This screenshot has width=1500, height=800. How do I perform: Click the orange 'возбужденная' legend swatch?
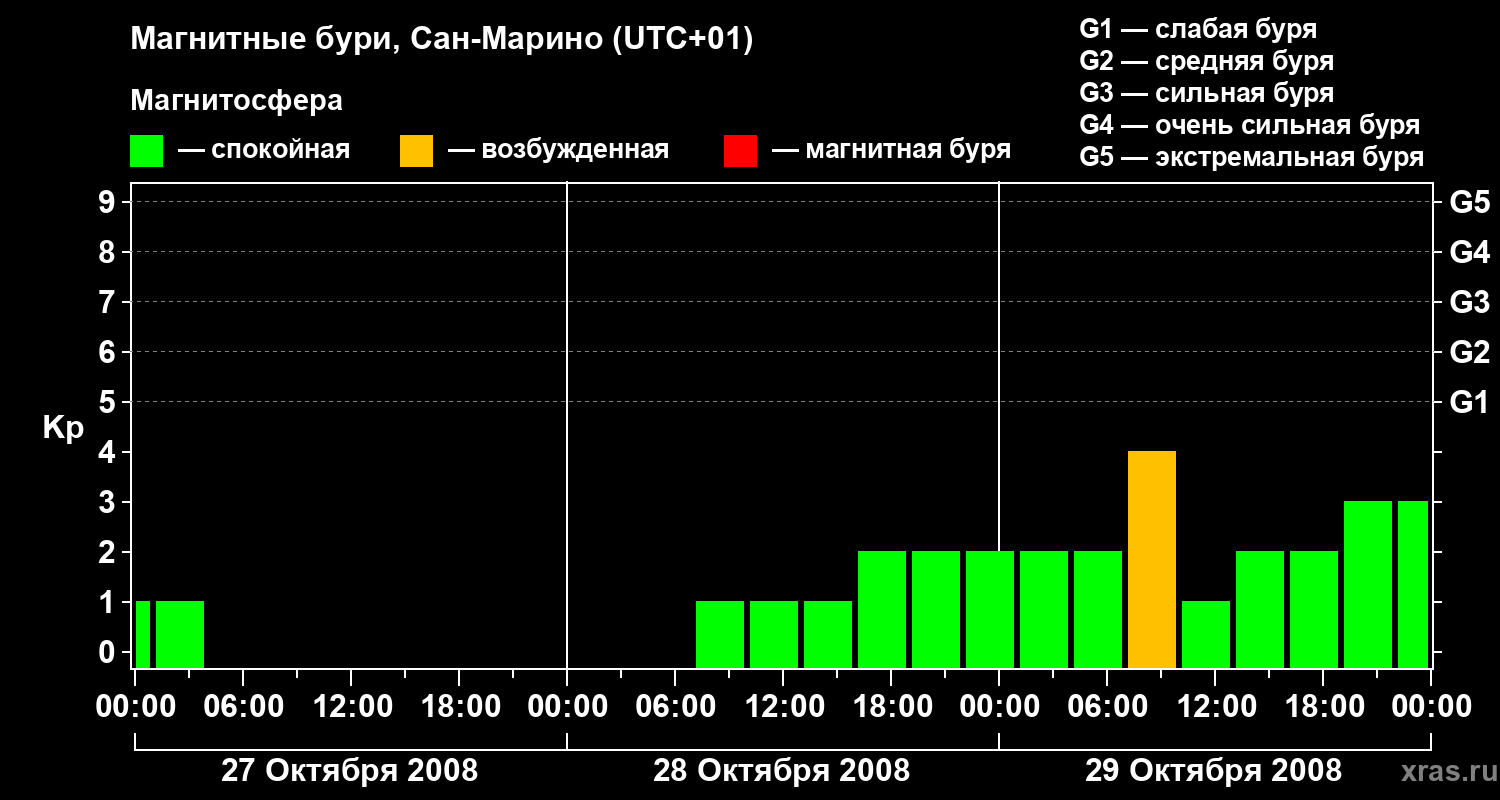point(416,151)
